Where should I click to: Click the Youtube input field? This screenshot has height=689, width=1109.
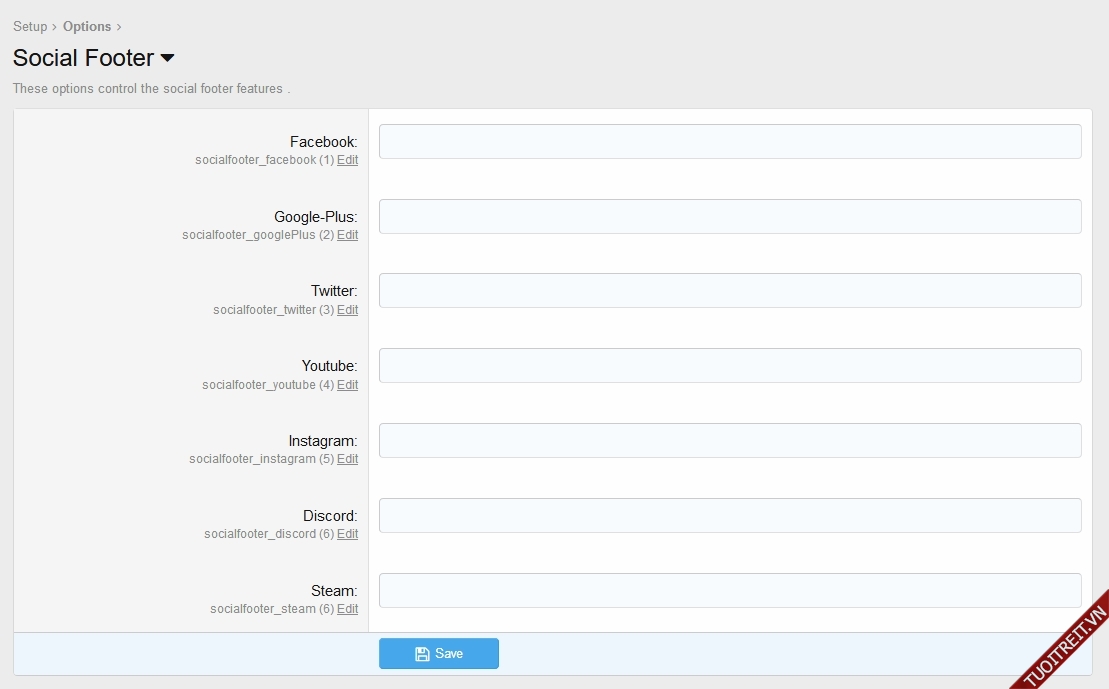coord(730,366)
